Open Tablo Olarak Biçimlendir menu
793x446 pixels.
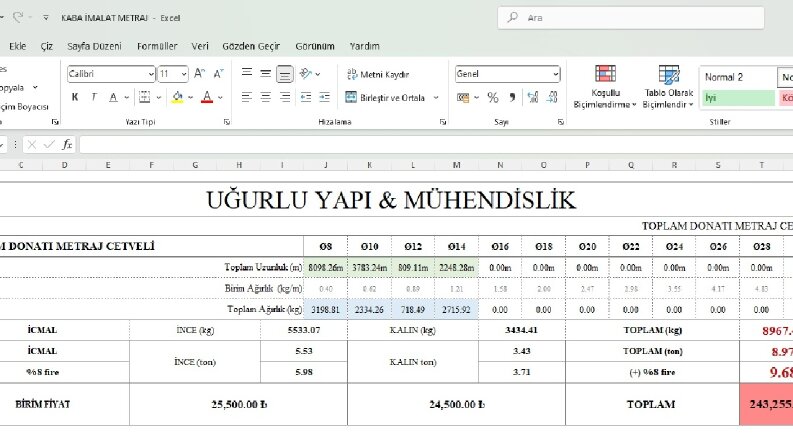(669, 87)
